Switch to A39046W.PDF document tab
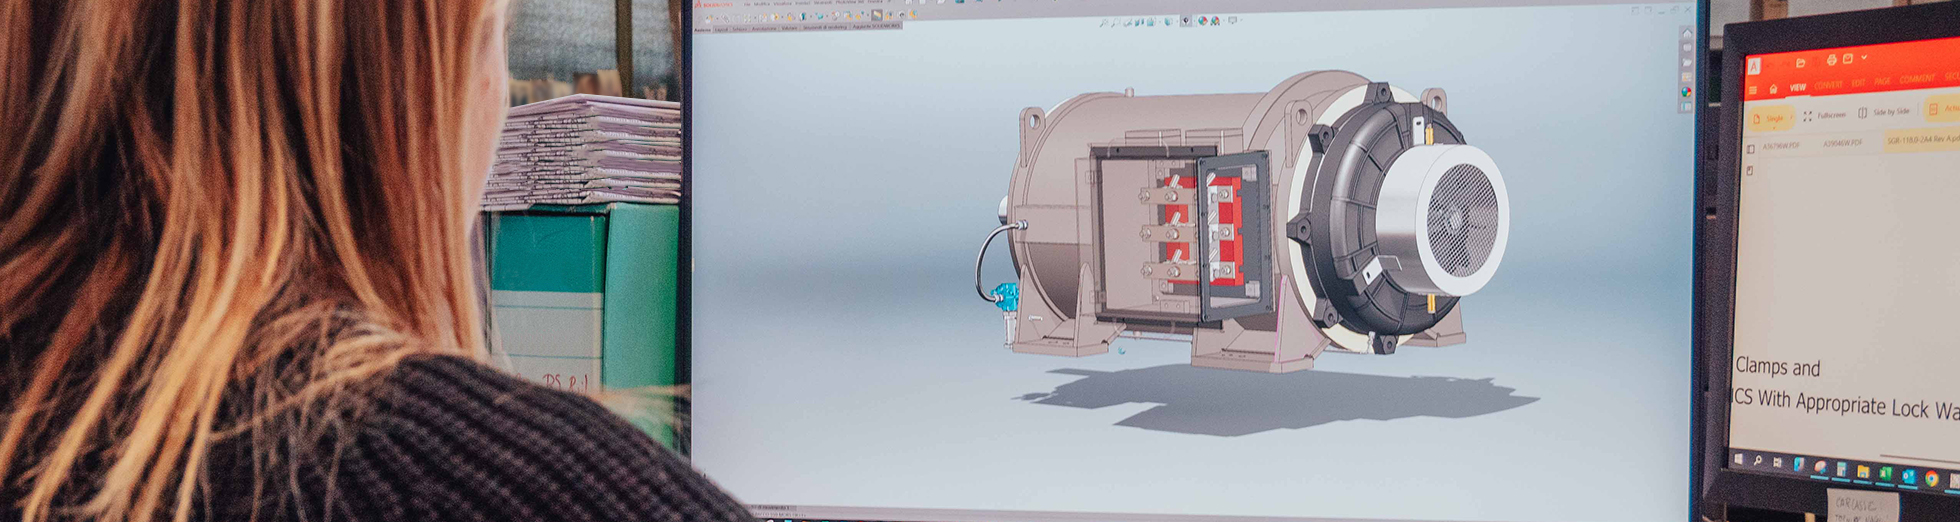 click(1842, 143)
